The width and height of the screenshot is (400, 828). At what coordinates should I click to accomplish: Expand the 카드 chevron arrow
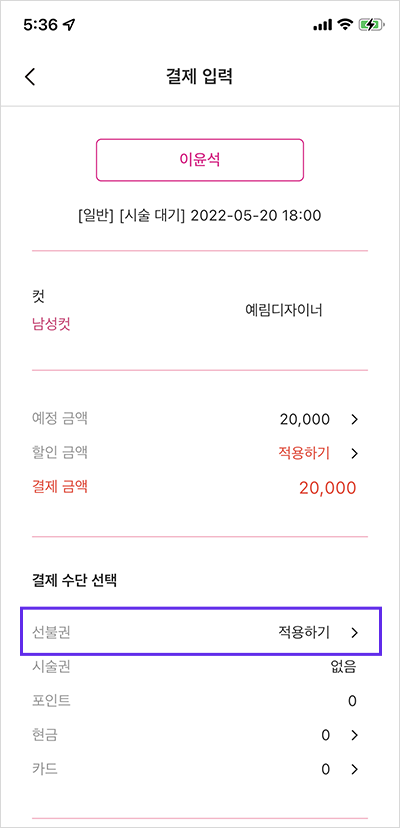tap(355, 769)
